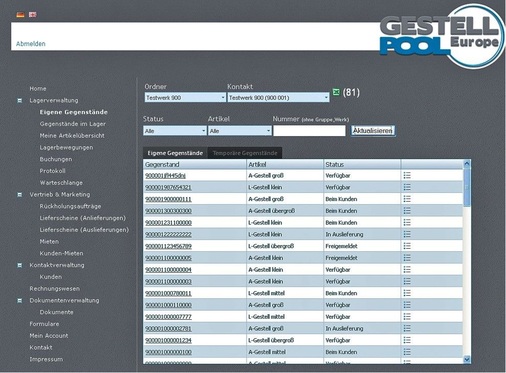Open details icon for row 900001987654321
Viewport: 506px width, 373px height.
pyautogui.click(x=407, y=187)
